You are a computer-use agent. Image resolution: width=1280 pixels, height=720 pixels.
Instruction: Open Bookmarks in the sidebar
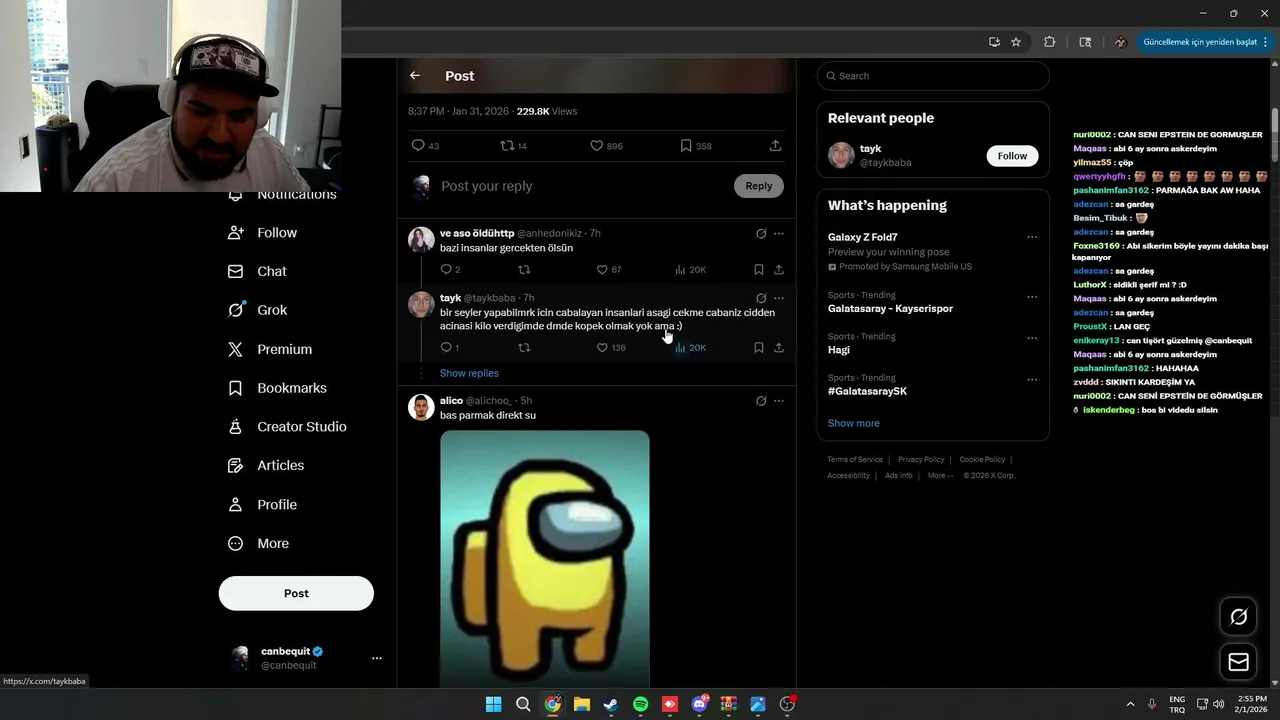(277, 388)
